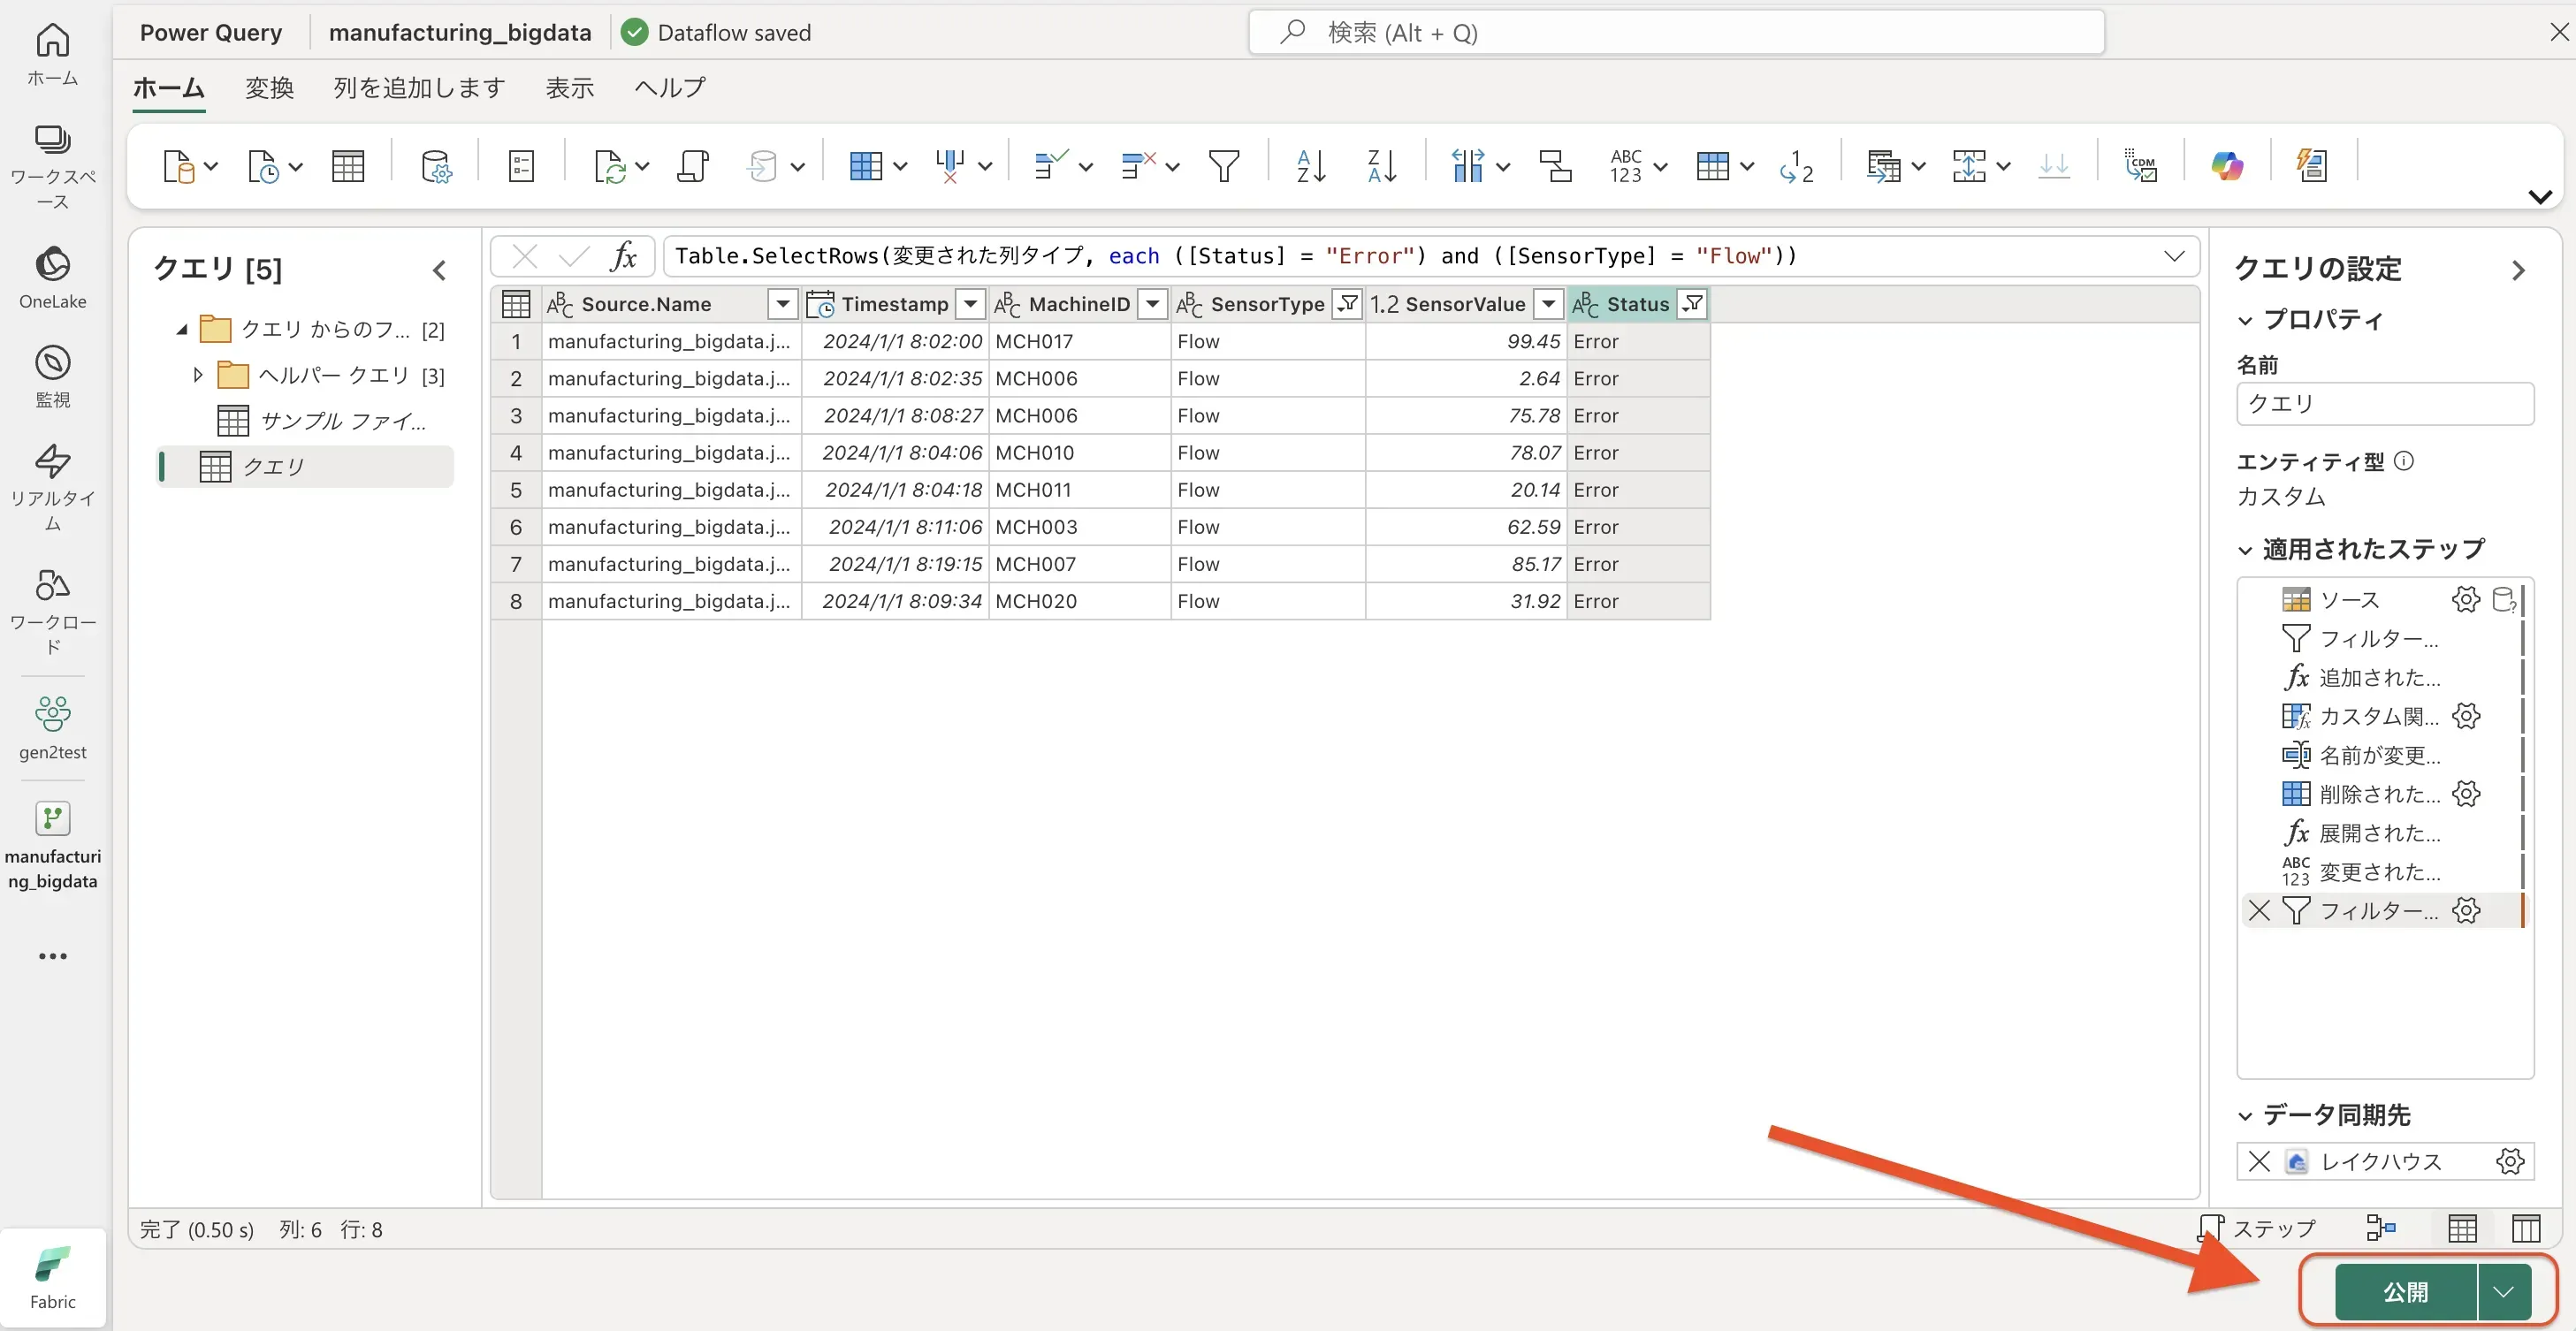Viewport: 2576px width, 1331px height.
Task: Open the Status column filter button
Action: pyautogui.click(x=1692, y=304)
